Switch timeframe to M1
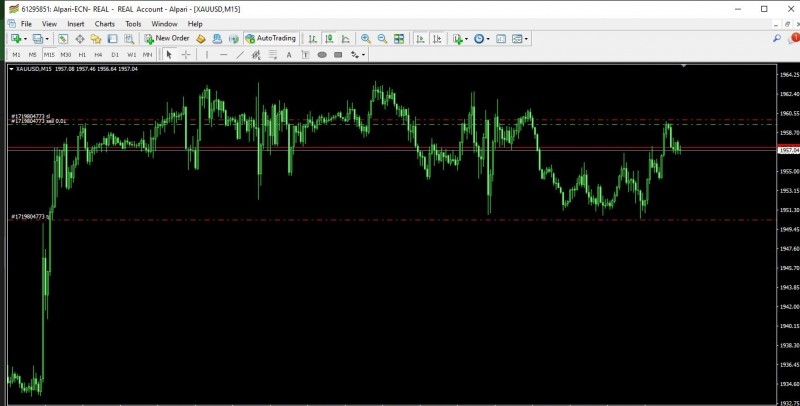This screenshot has width=800, height=406. point(16,55)
